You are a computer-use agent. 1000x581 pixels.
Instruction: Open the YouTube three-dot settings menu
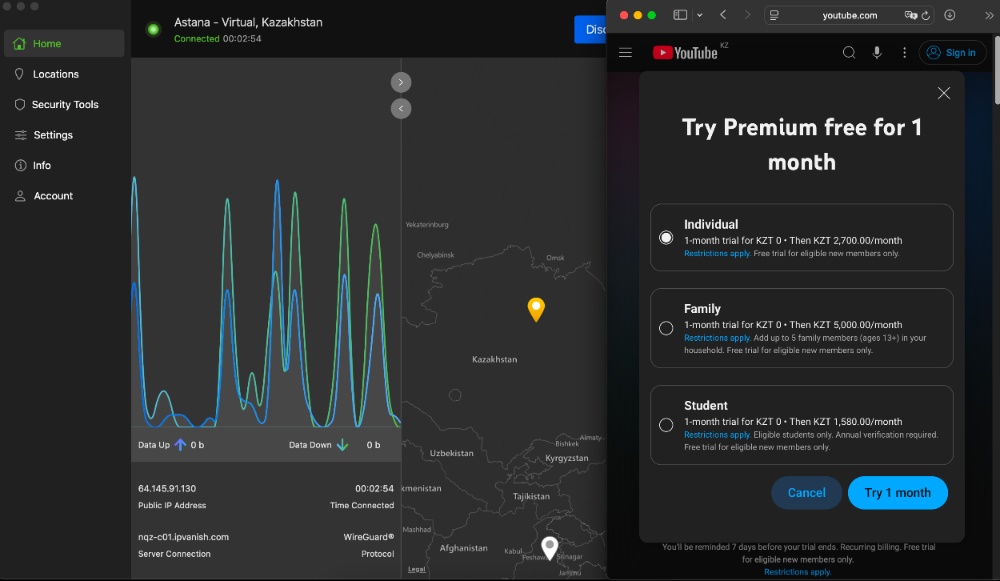pos(904,53)
